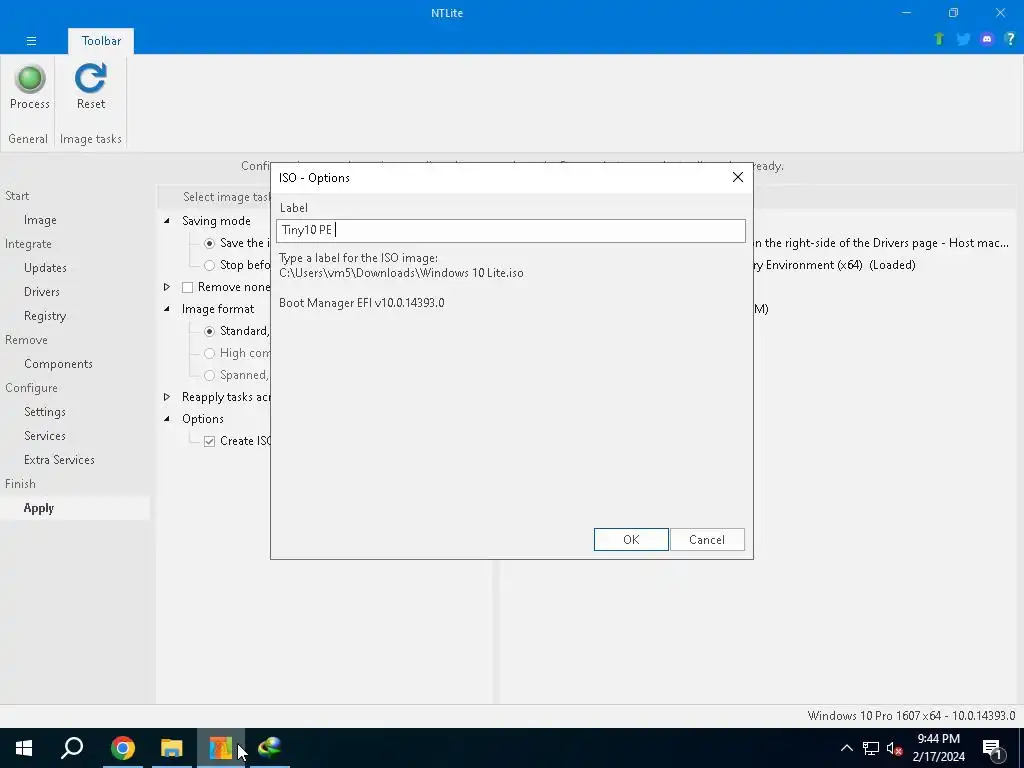Open File Explorer from the taskbar
This screenshot has height=768, width=1024.
pos(171,748)
